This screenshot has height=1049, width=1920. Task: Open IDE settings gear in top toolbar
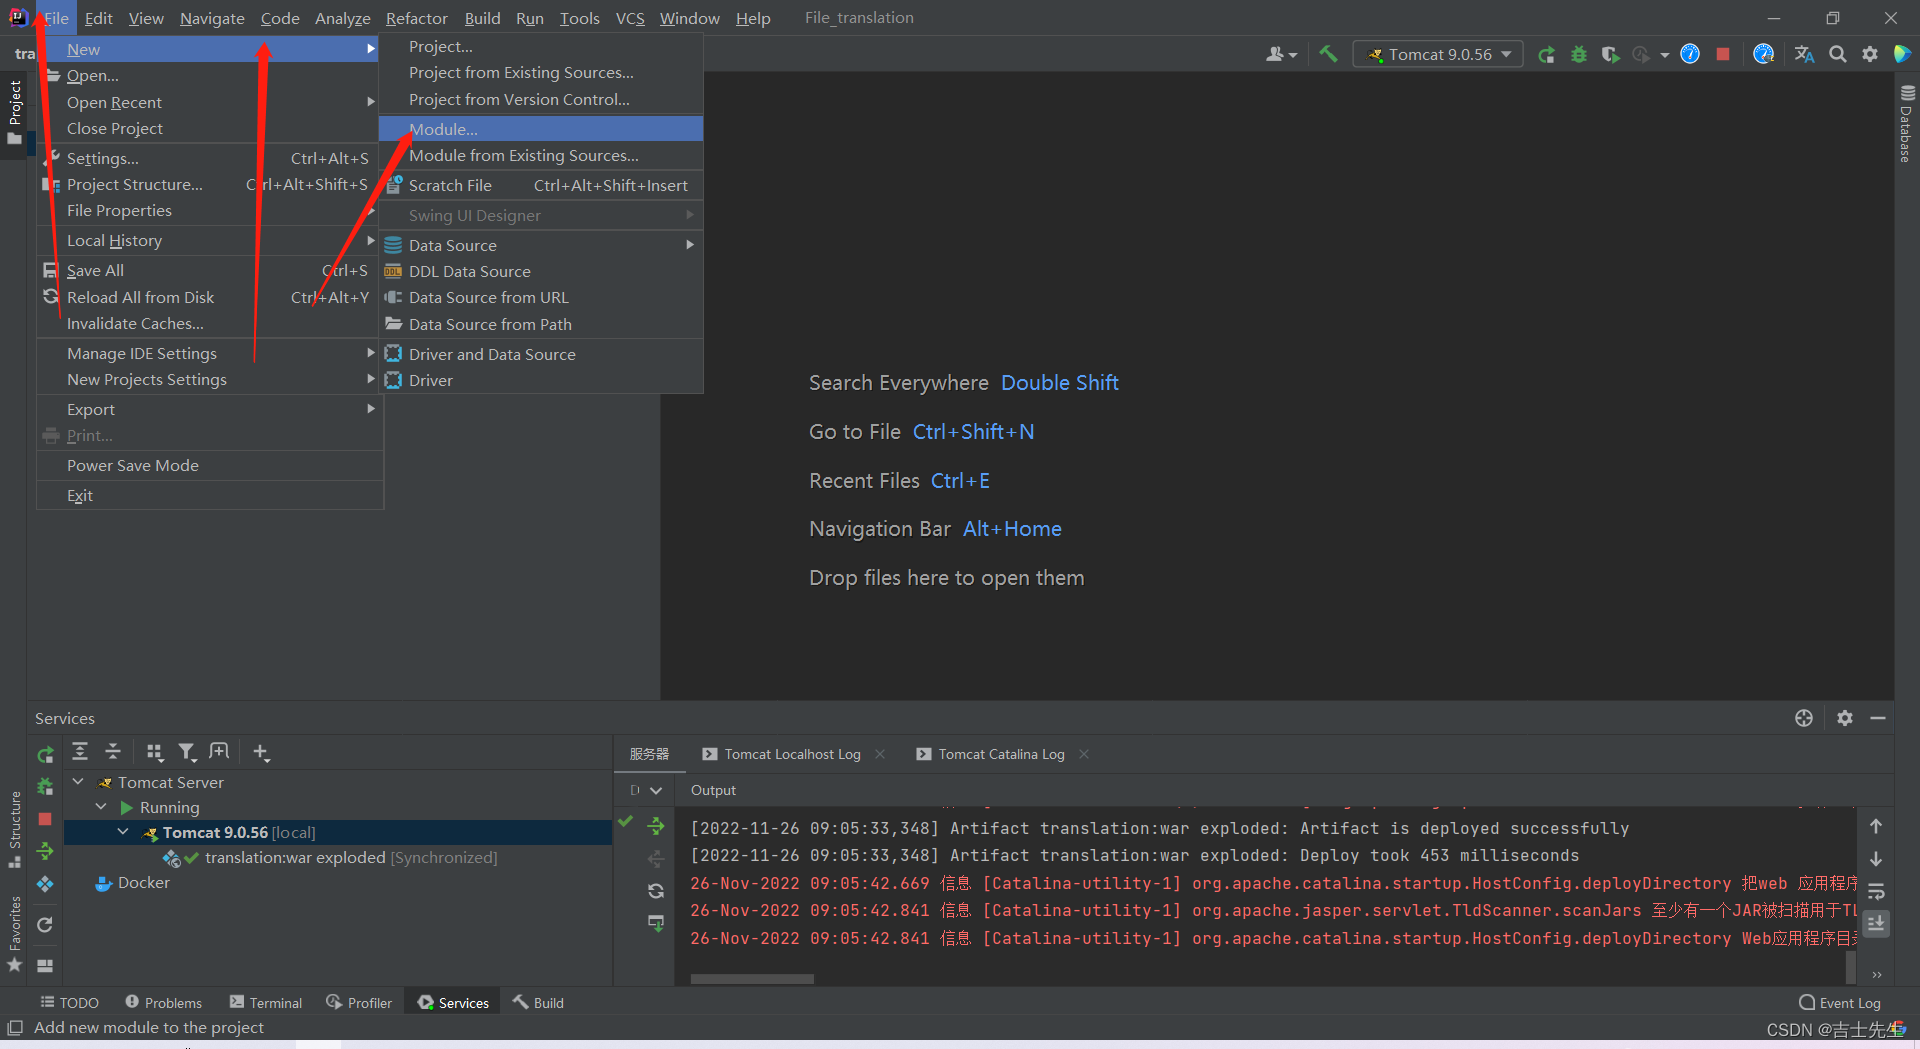tap(1870, 55)
